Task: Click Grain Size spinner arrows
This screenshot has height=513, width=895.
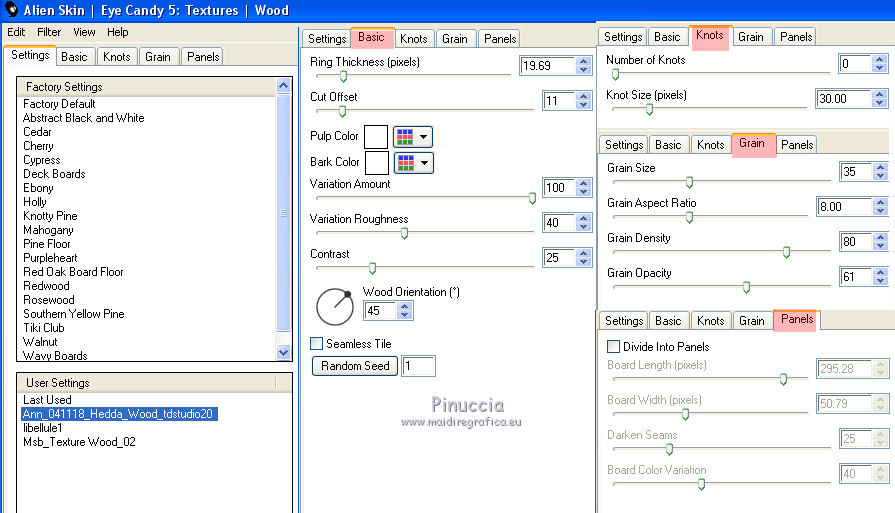Action: pos(880,171)
